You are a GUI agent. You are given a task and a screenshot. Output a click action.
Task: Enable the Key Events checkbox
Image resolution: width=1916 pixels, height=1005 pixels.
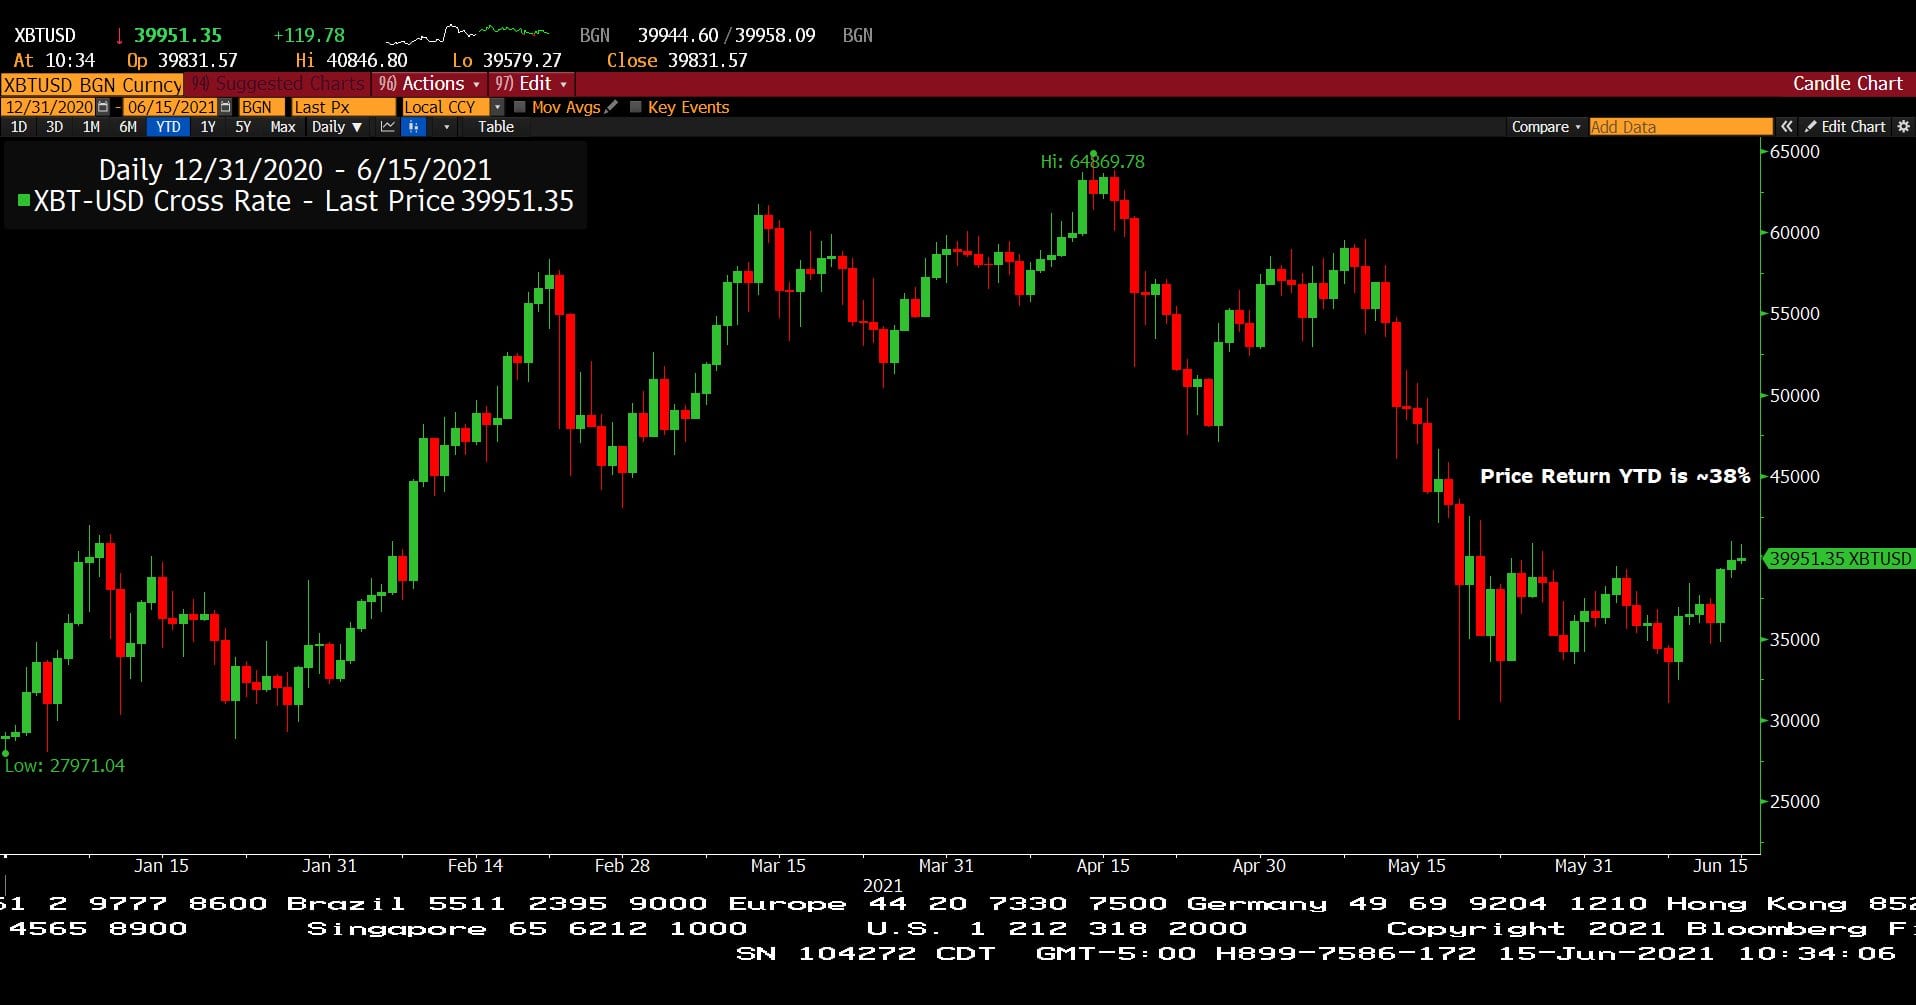635,107
